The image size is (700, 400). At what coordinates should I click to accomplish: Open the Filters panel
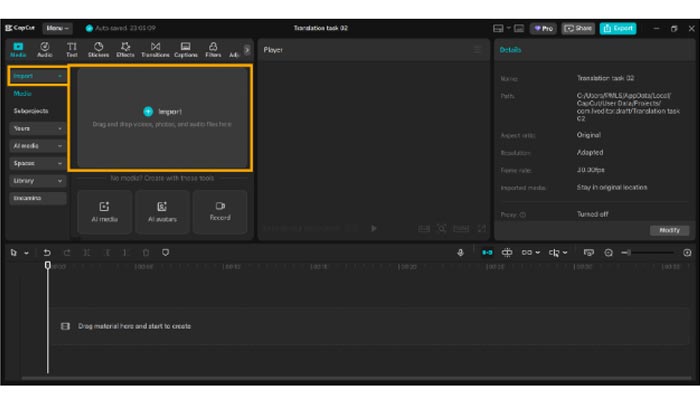tap(213, 49)
